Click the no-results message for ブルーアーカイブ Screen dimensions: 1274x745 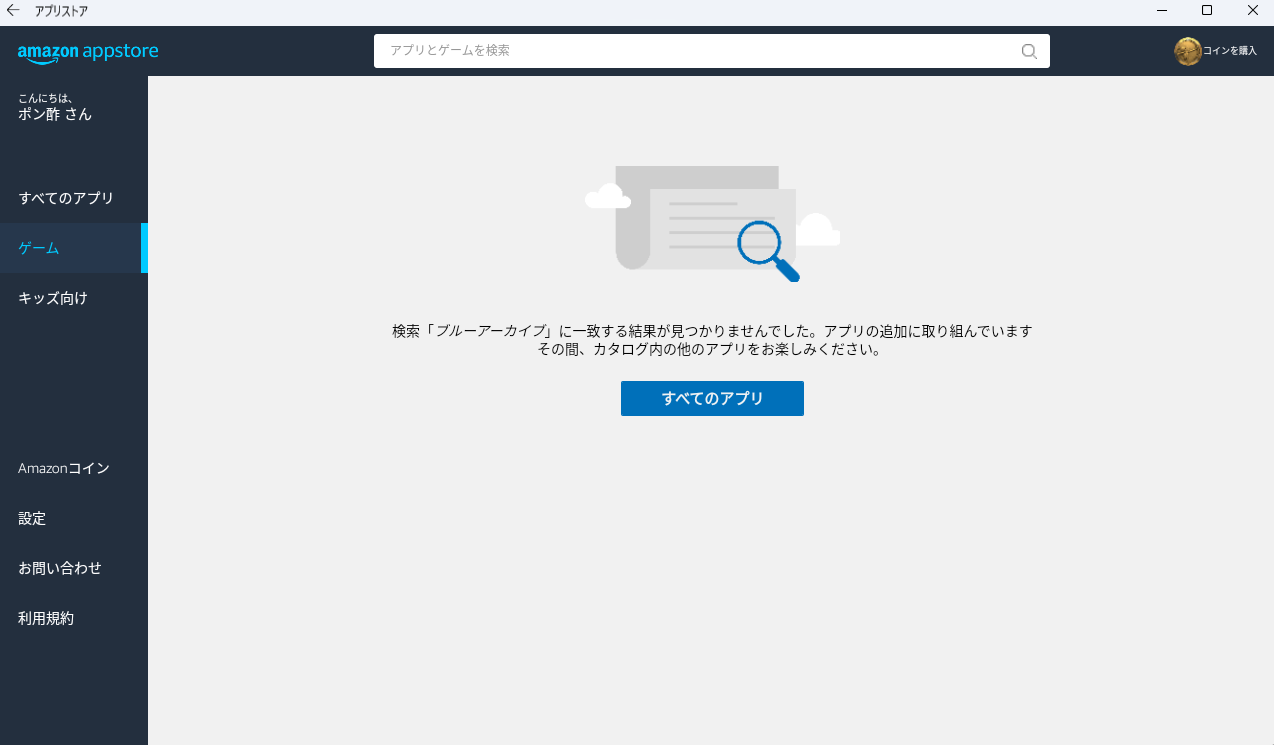pos(712,340)
